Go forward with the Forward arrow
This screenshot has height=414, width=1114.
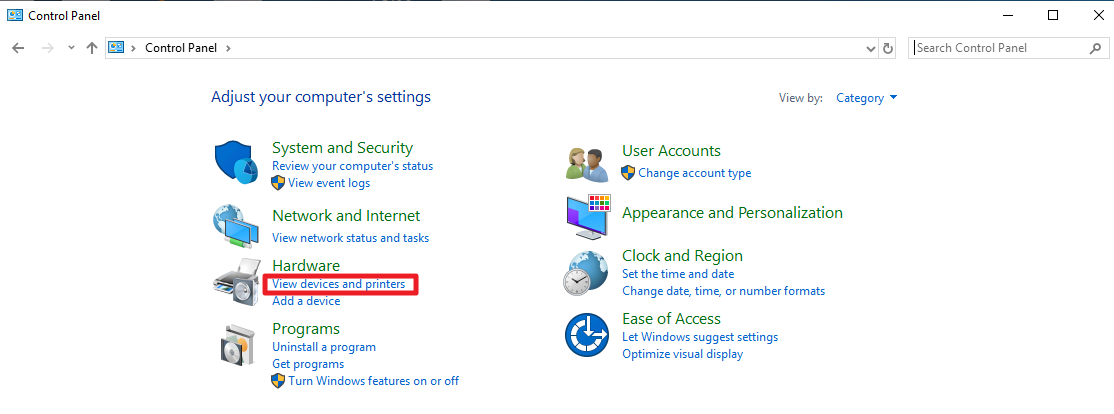click(48, 48)
